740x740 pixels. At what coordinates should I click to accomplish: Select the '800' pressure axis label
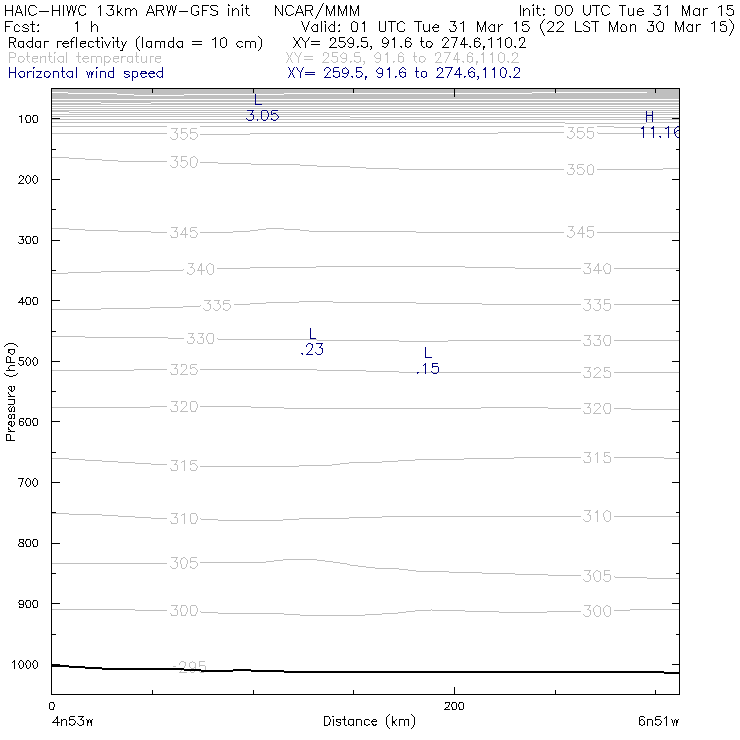(x=28, y=543)
